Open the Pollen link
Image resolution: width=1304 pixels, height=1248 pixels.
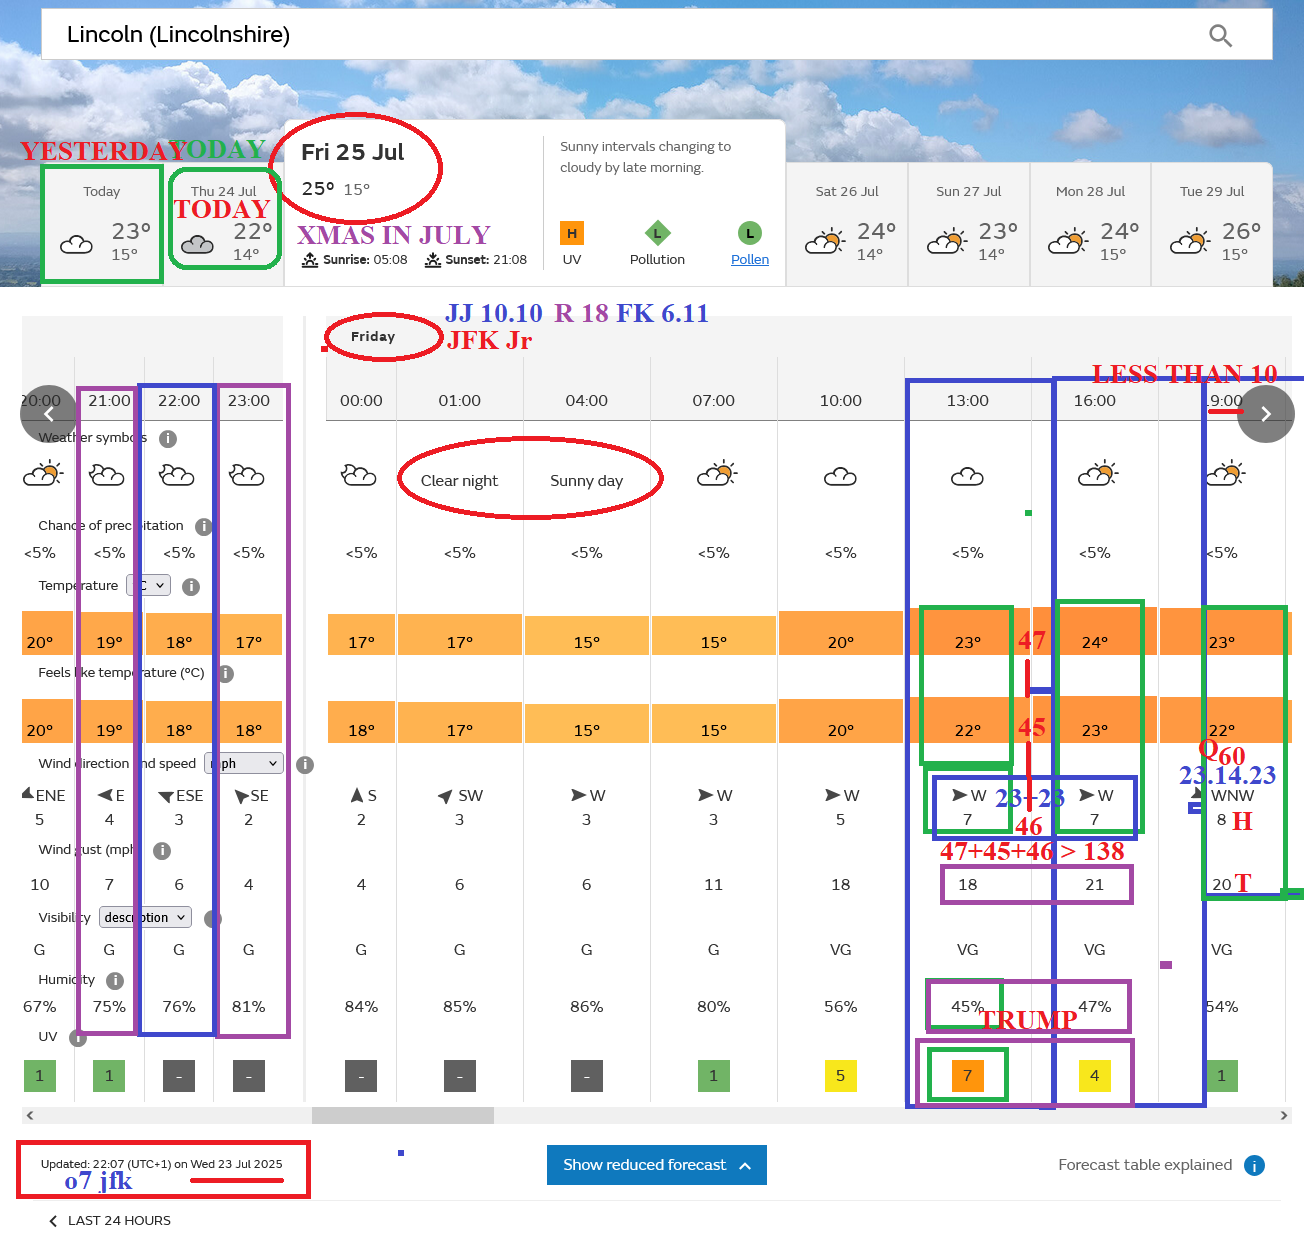pyautogui.click(x=749, y=259)
